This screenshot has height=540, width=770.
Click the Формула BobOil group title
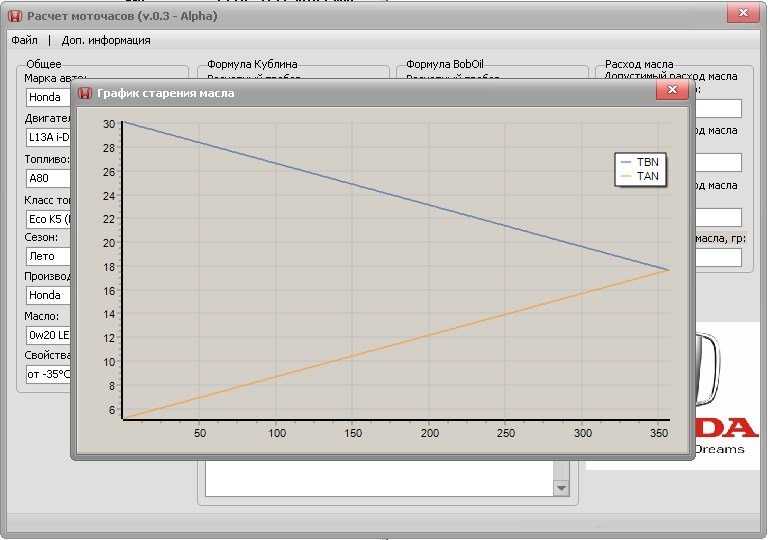444,64
